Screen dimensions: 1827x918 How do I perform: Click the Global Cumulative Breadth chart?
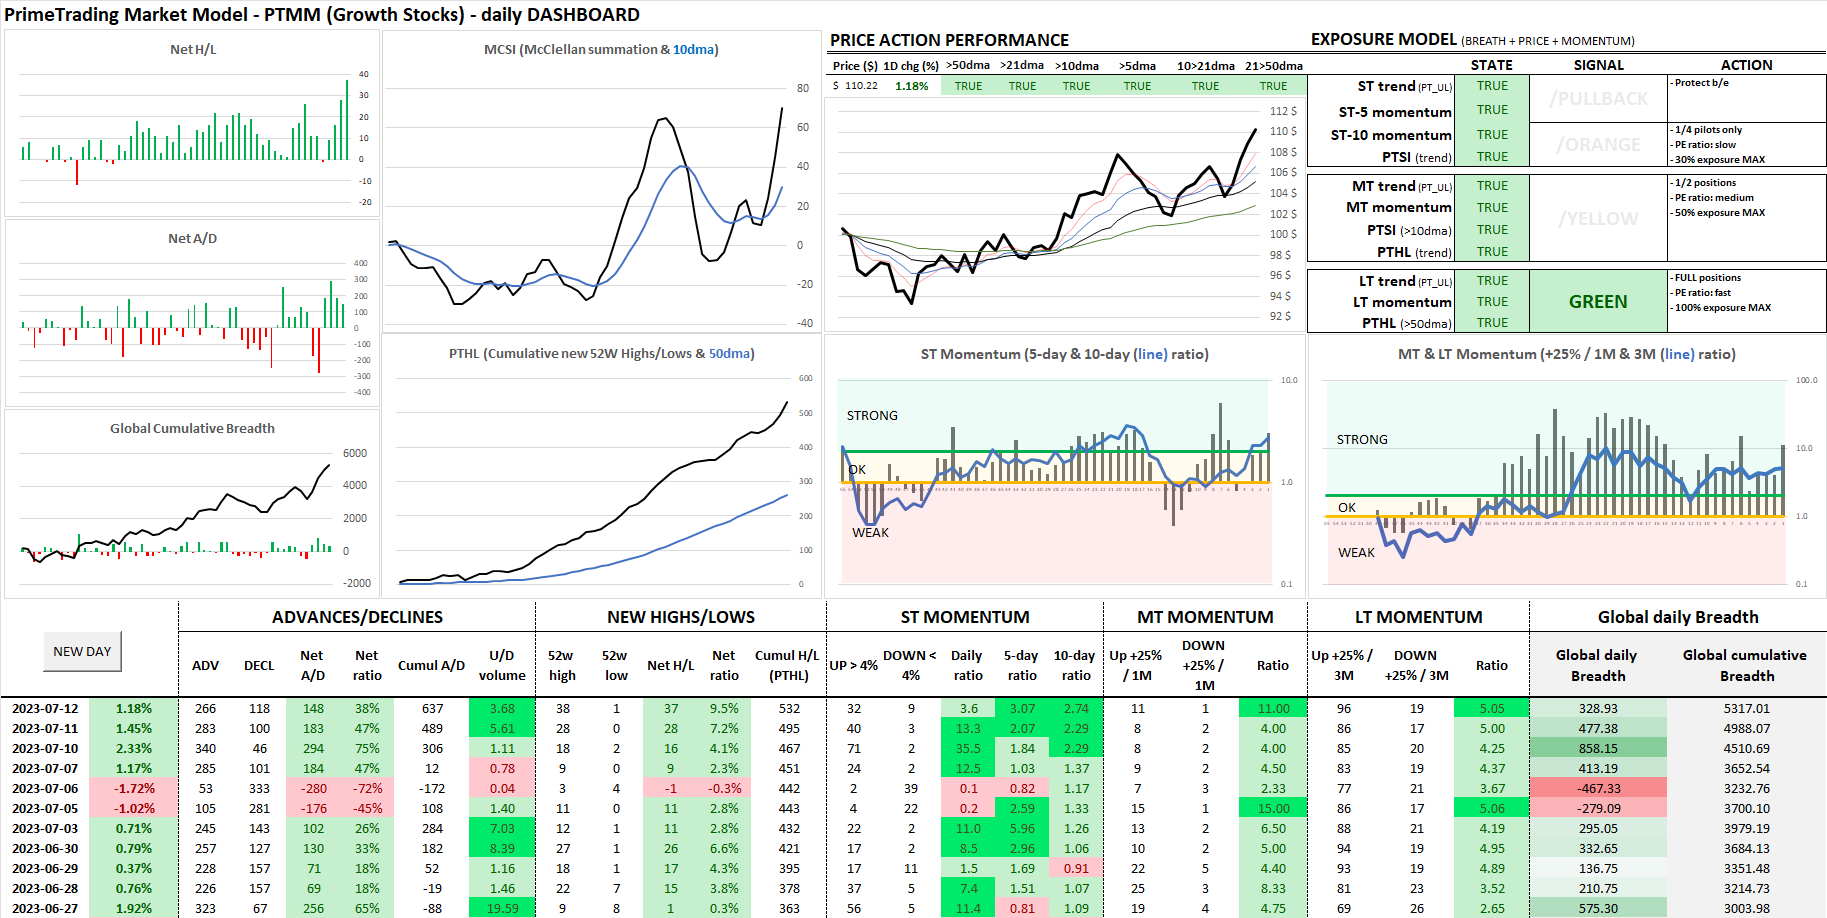pyautogui.click(x=192, y=500)
